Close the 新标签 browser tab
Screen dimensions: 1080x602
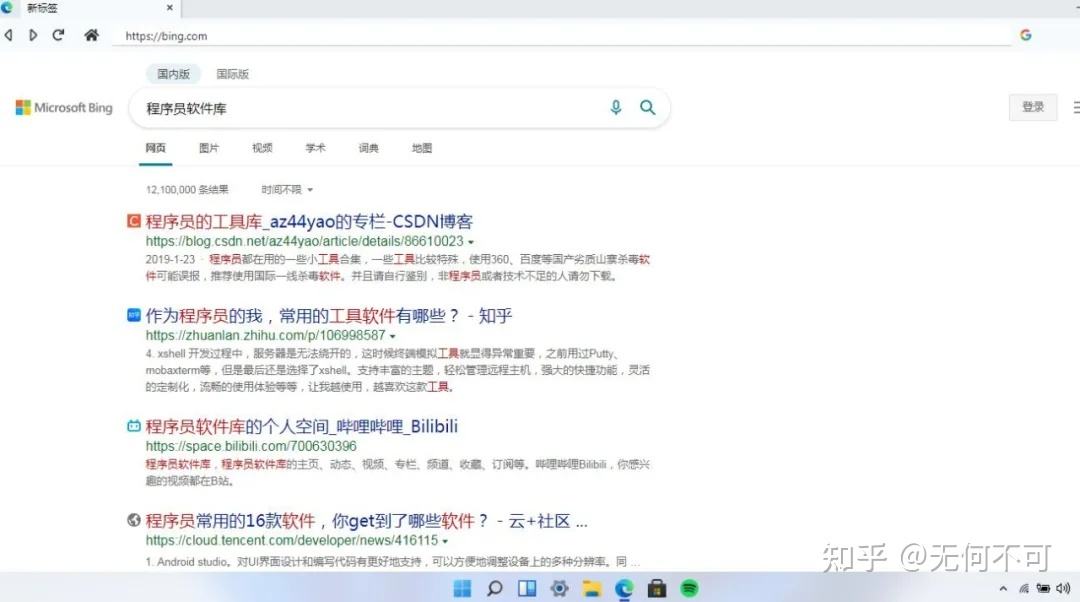point(169,8)
